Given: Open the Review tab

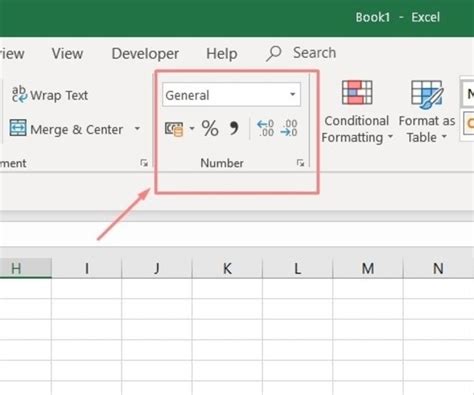Looking at the screenshot, I should 12,53.
